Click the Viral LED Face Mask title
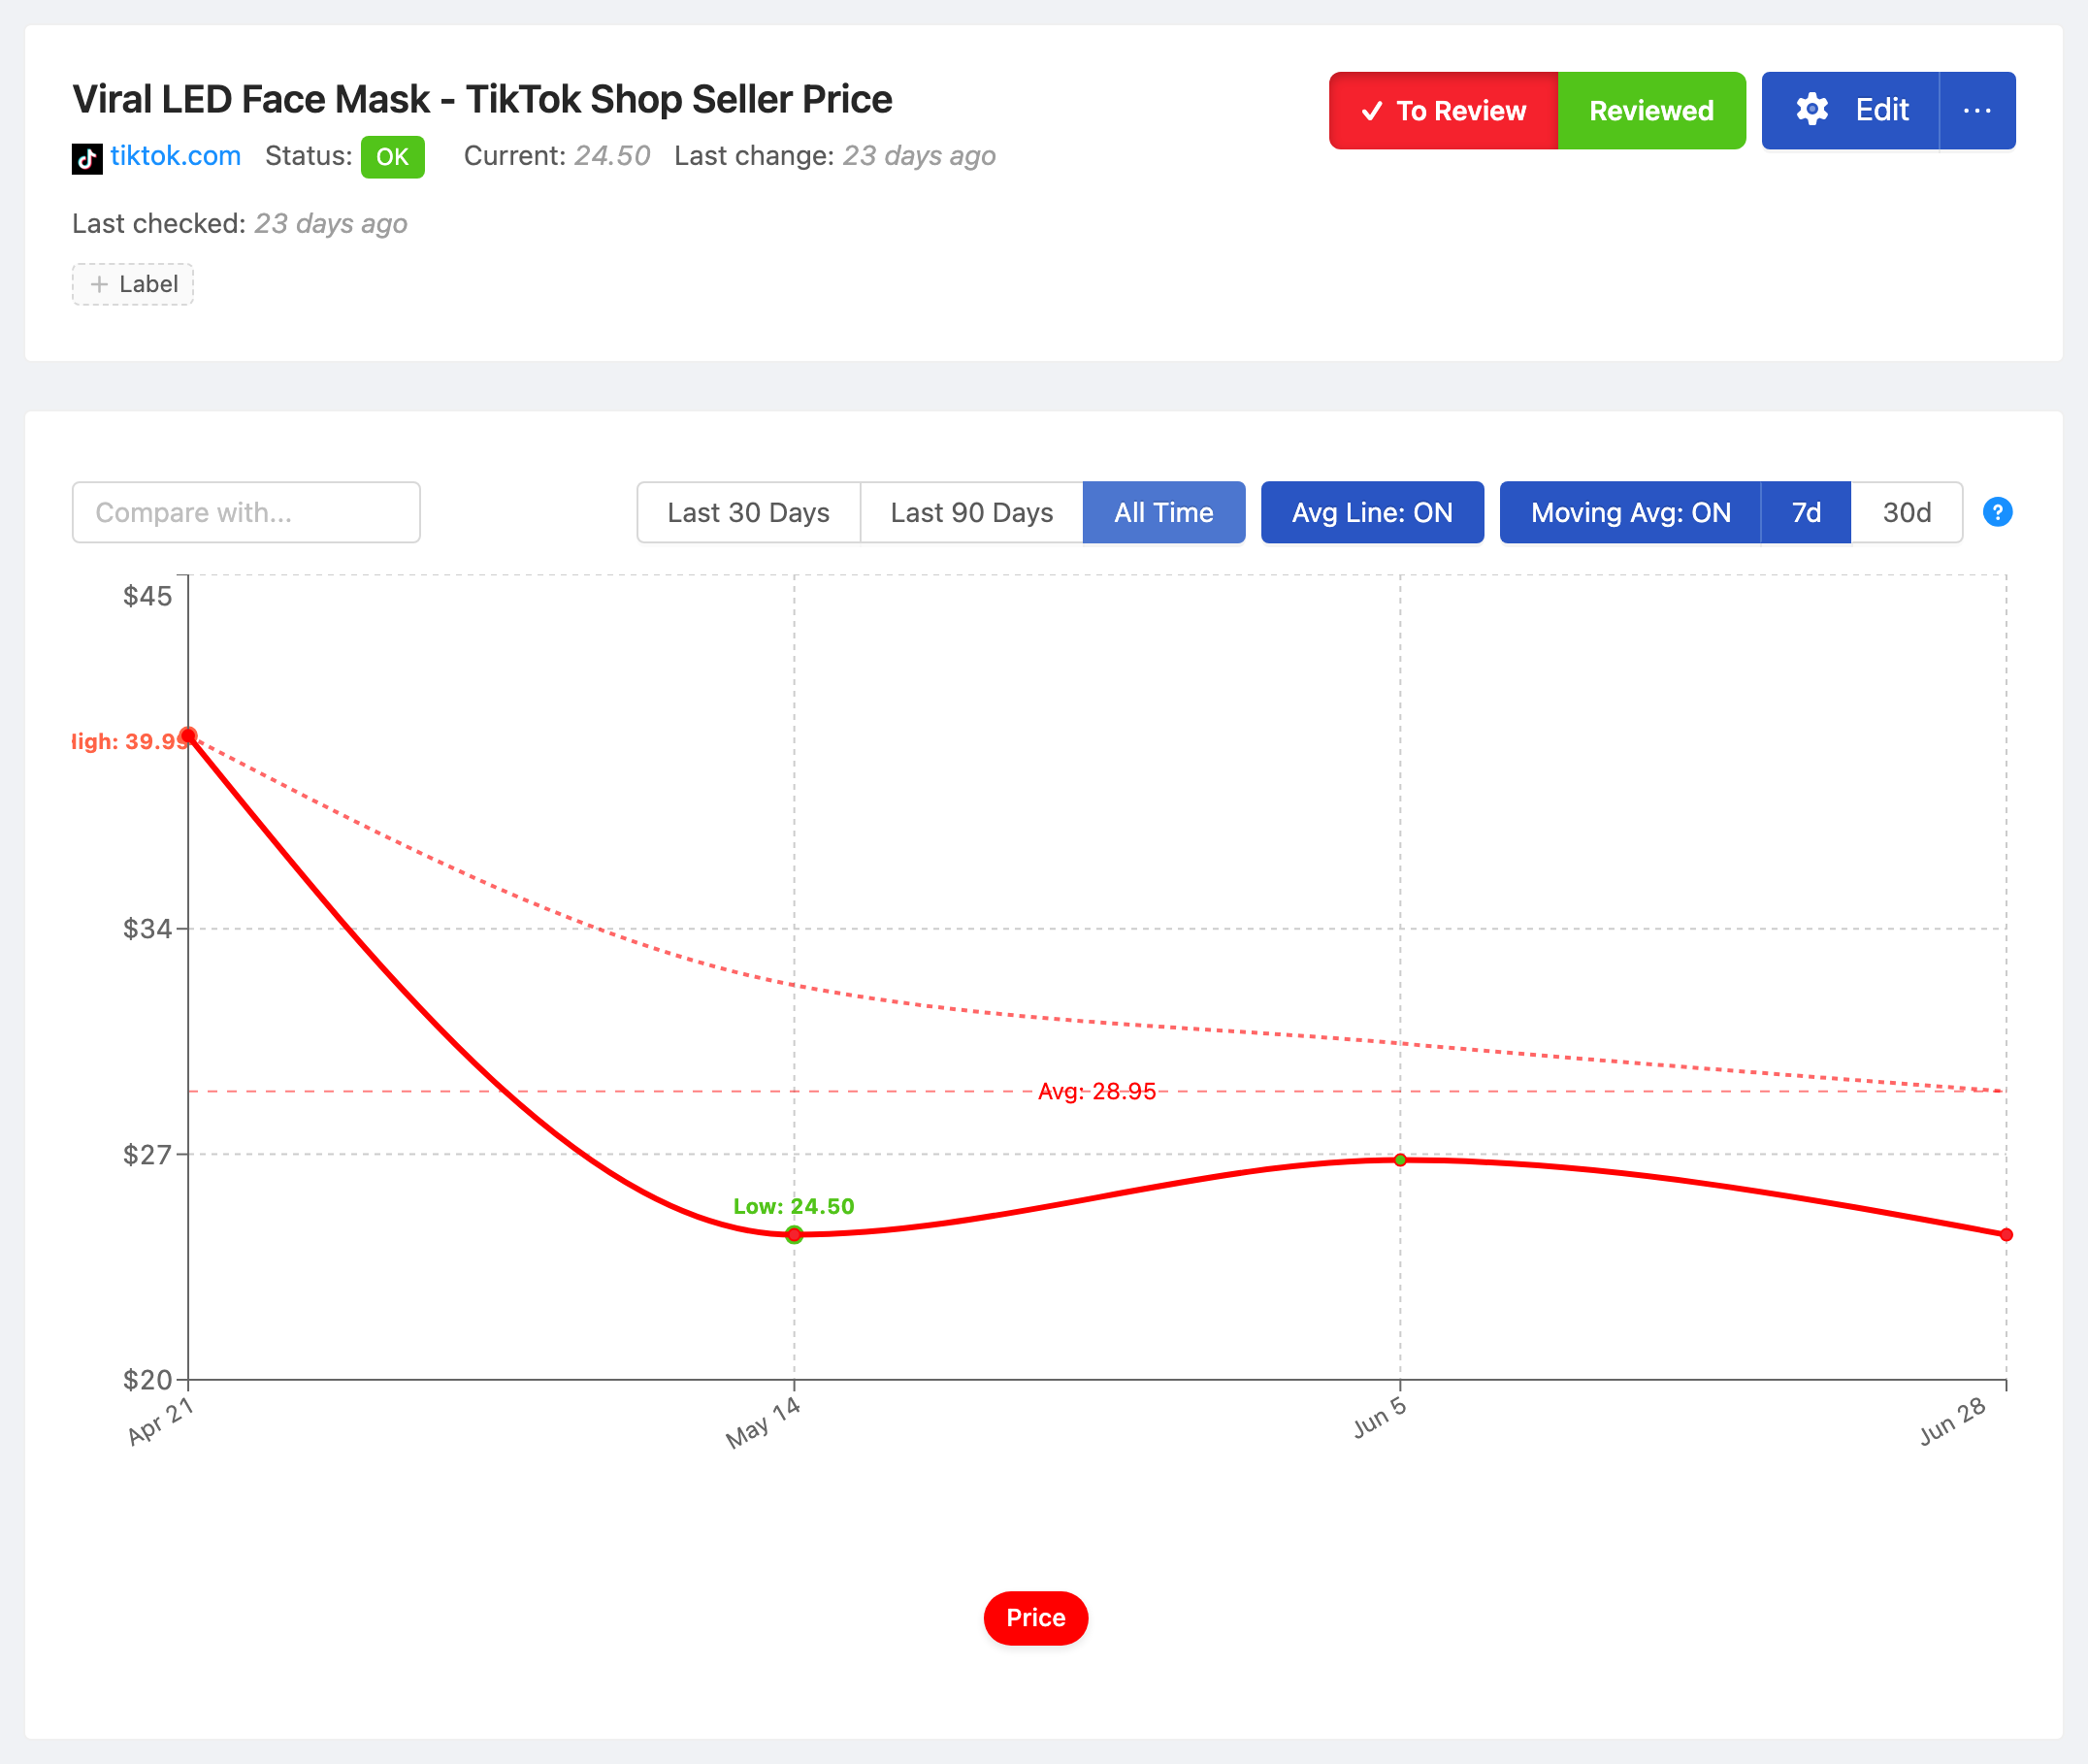 pyautogui.click(x=482, y=99)
